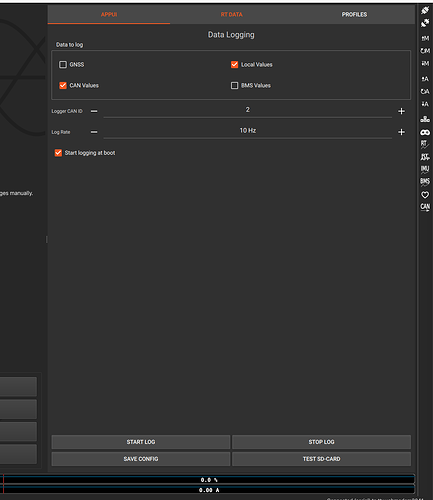
Task: Click the Logger CAN ID label
Action: (67, 111)
